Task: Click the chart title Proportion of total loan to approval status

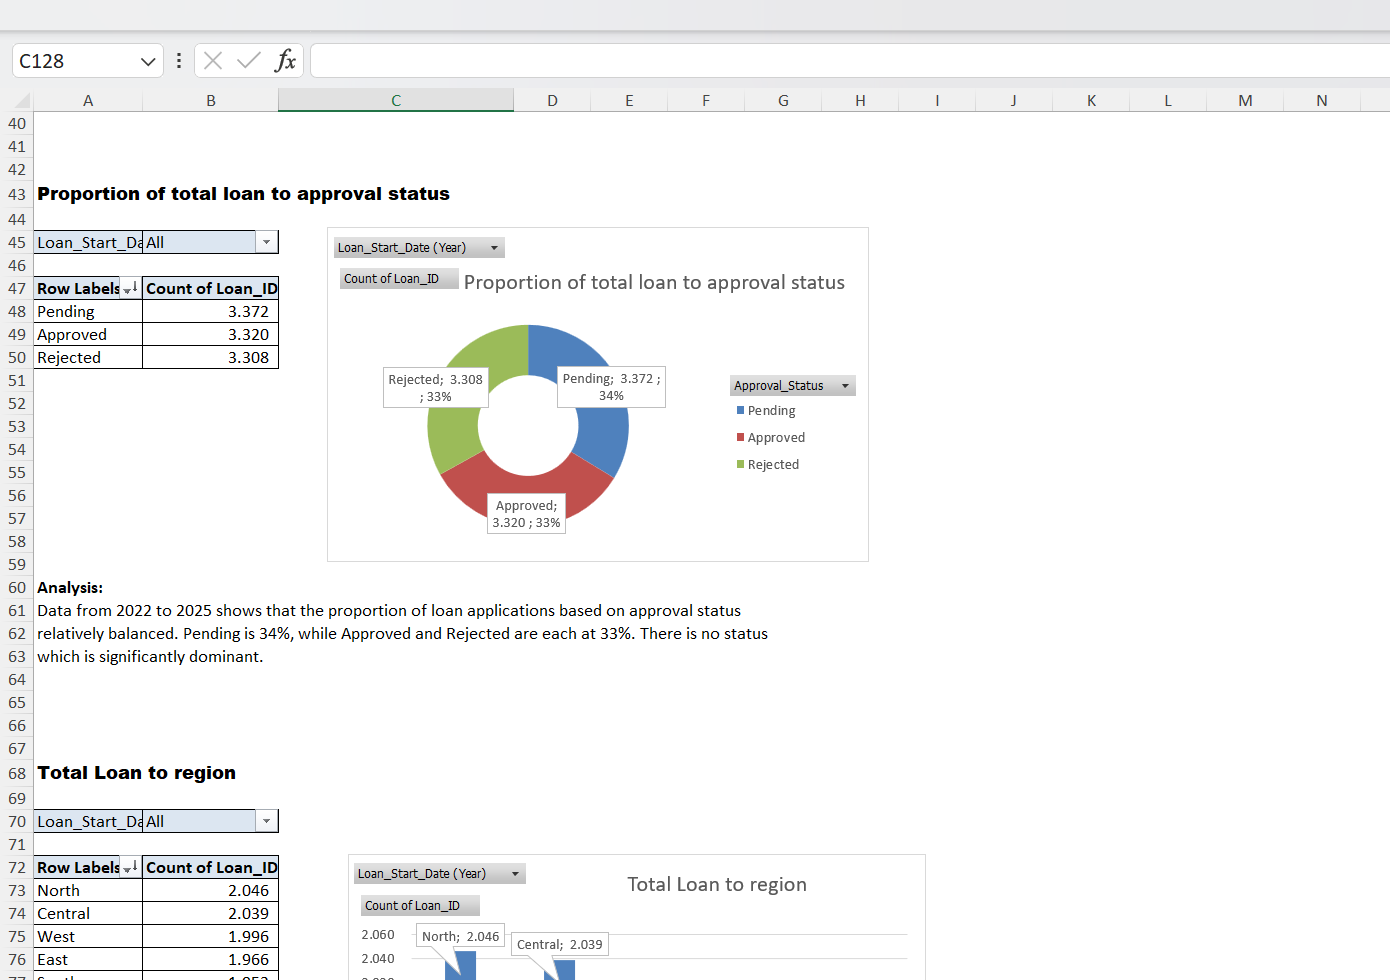Action: pyautogui.click(x=654, y=282)
